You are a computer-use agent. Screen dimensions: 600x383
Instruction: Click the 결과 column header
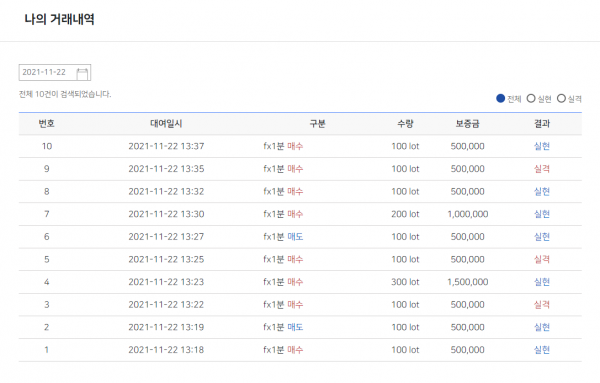(542, 124)
